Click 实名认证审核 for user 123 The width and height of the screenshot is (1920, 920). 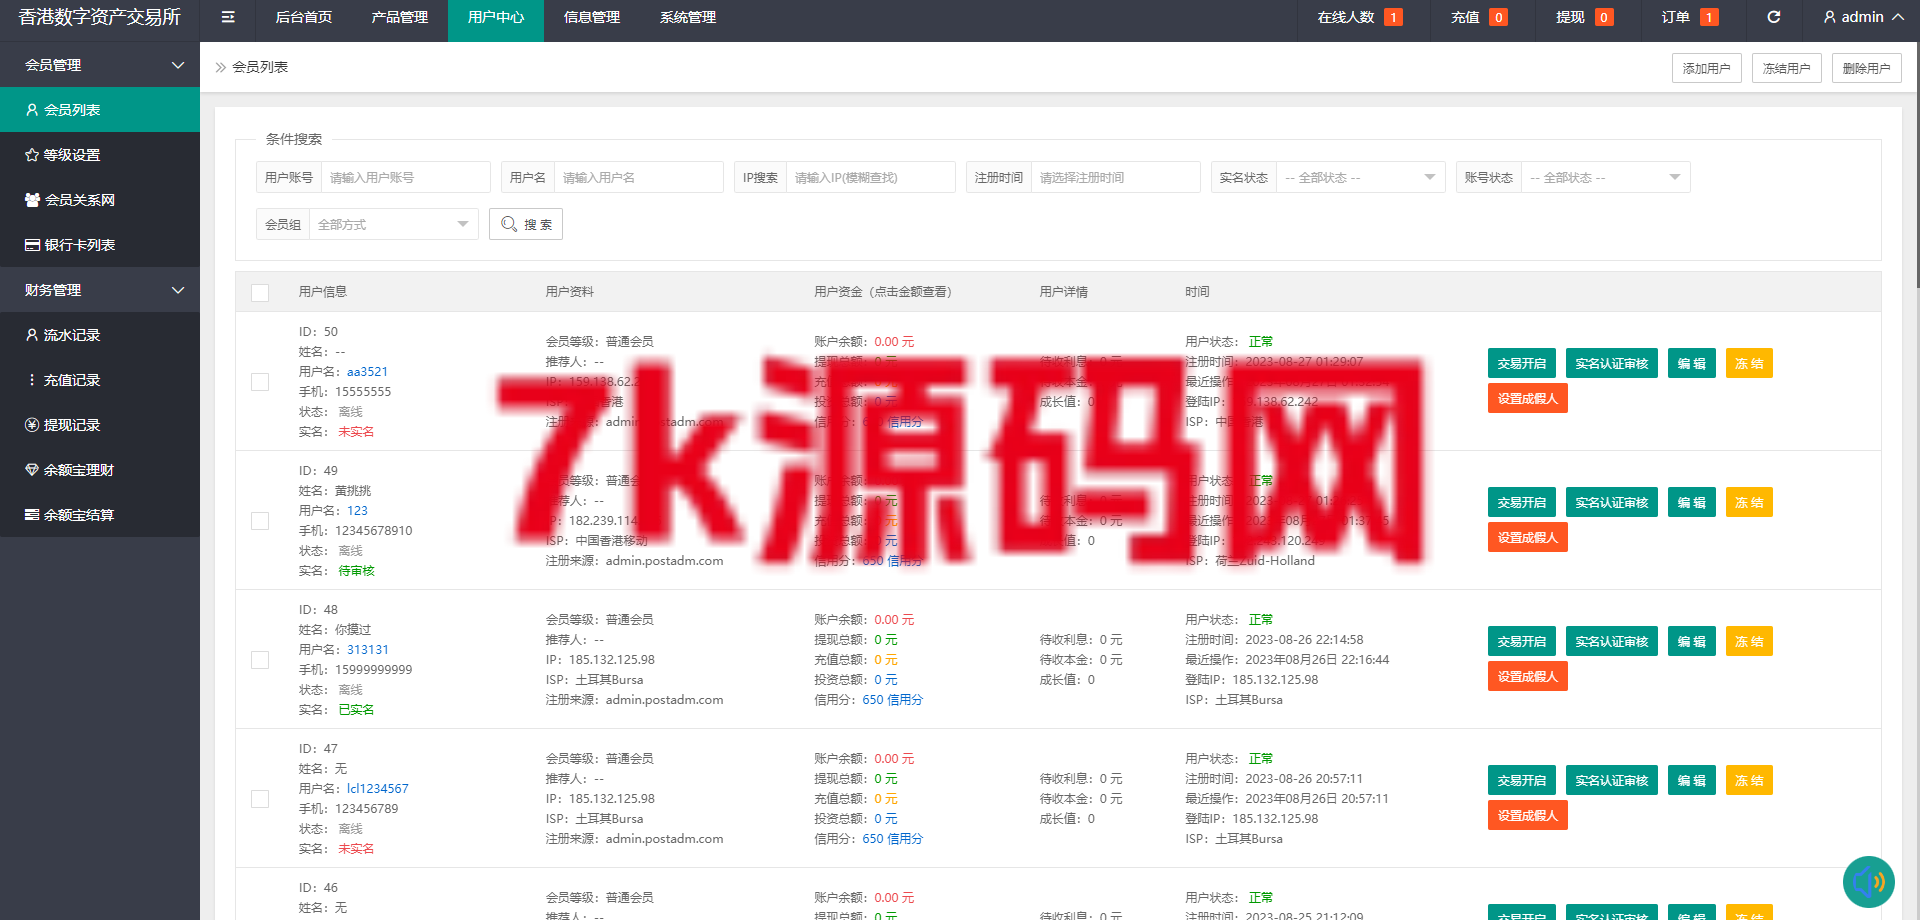tap(1612, 502)
